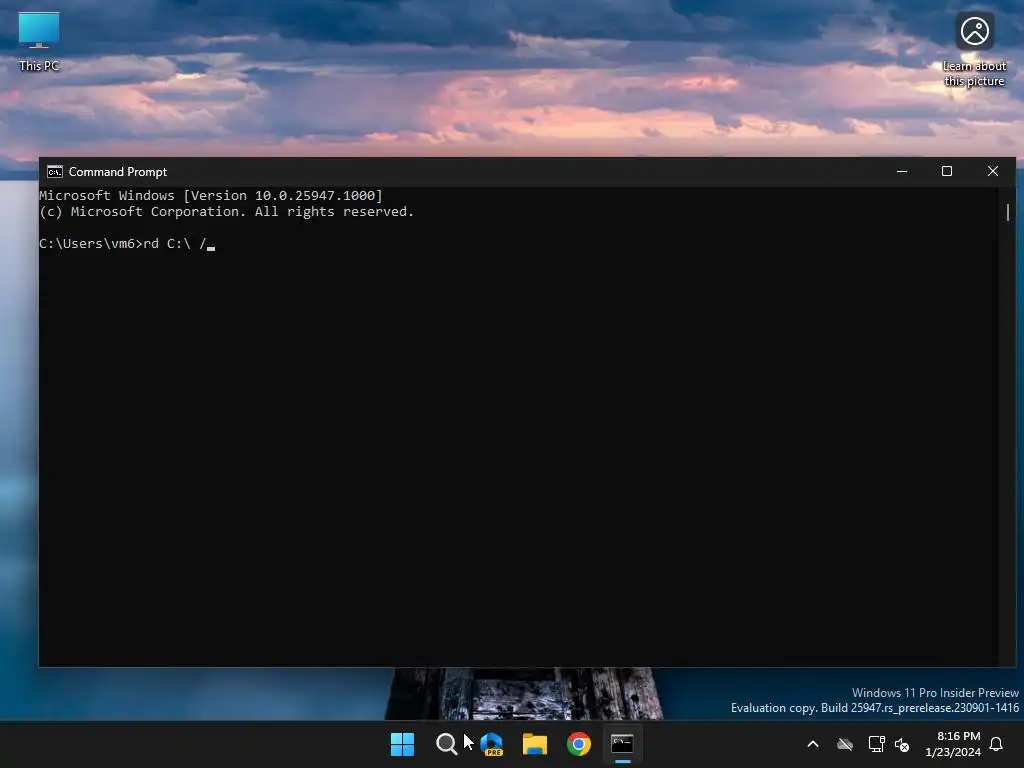Show hidden system tray icons
1024x768 pixels.
coord(813,744)
